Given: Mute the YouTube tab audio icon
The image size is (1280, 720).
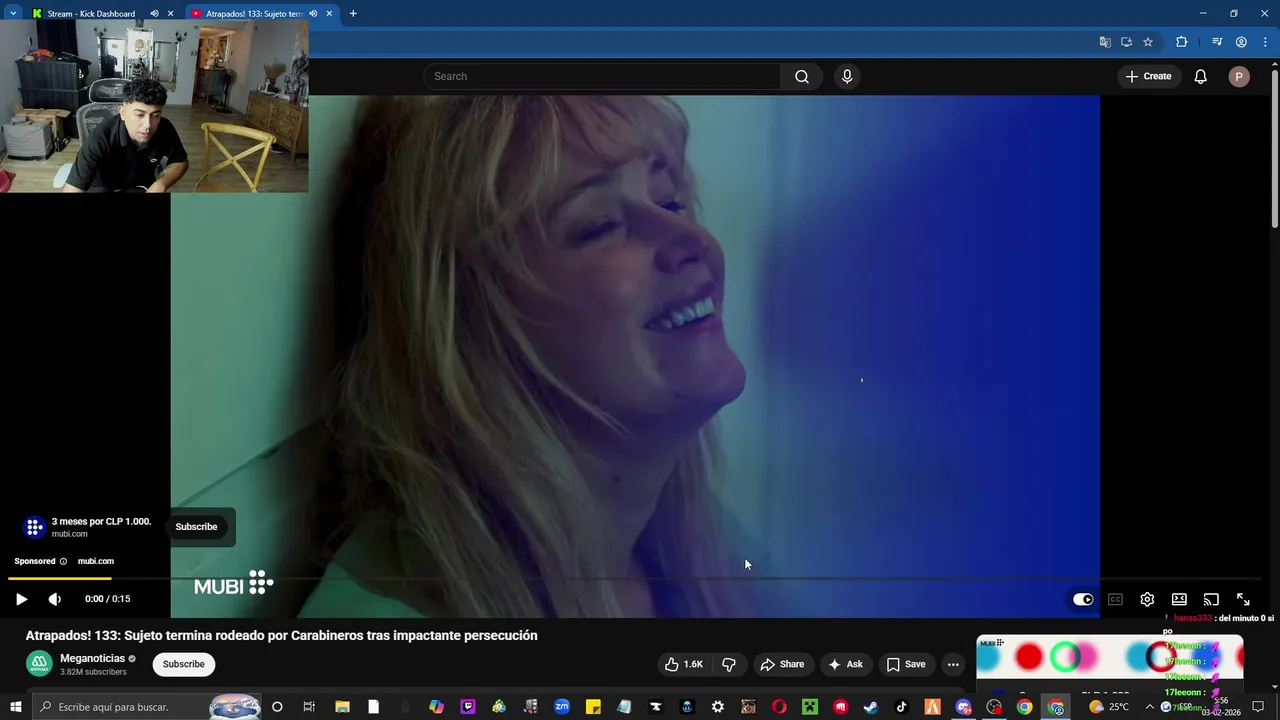Looking at the screenshot, I should click(x=313, y=14).
